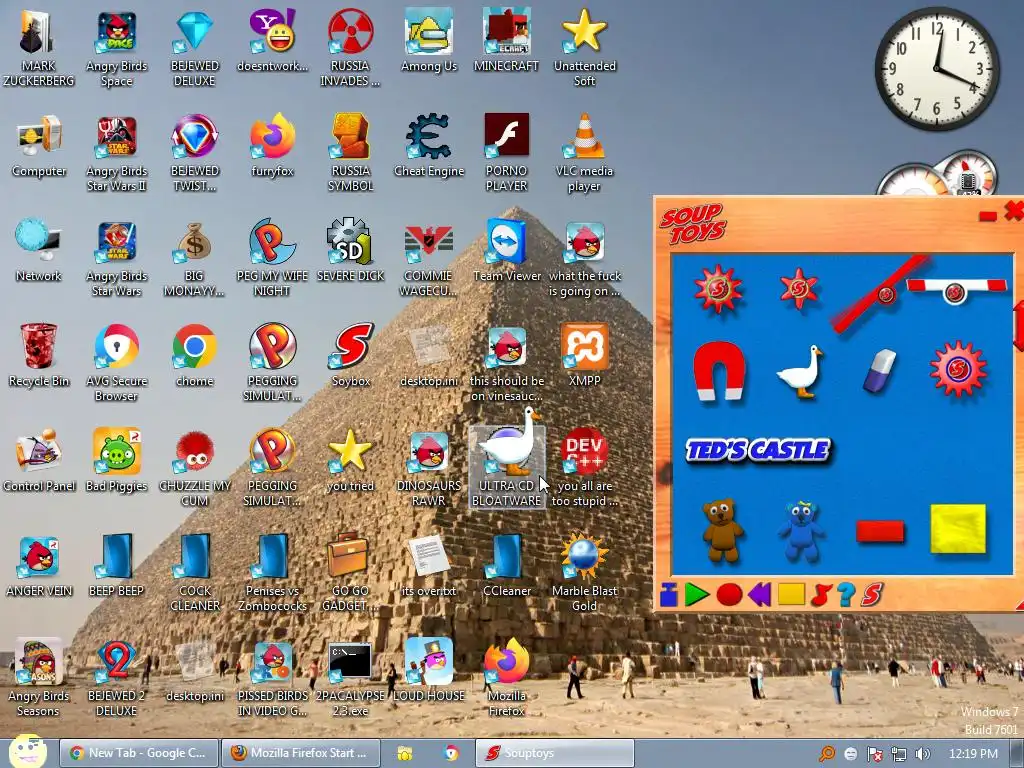
Task: Open the MINECRAFT desktop shortcut
Action: tap(506, 40)
